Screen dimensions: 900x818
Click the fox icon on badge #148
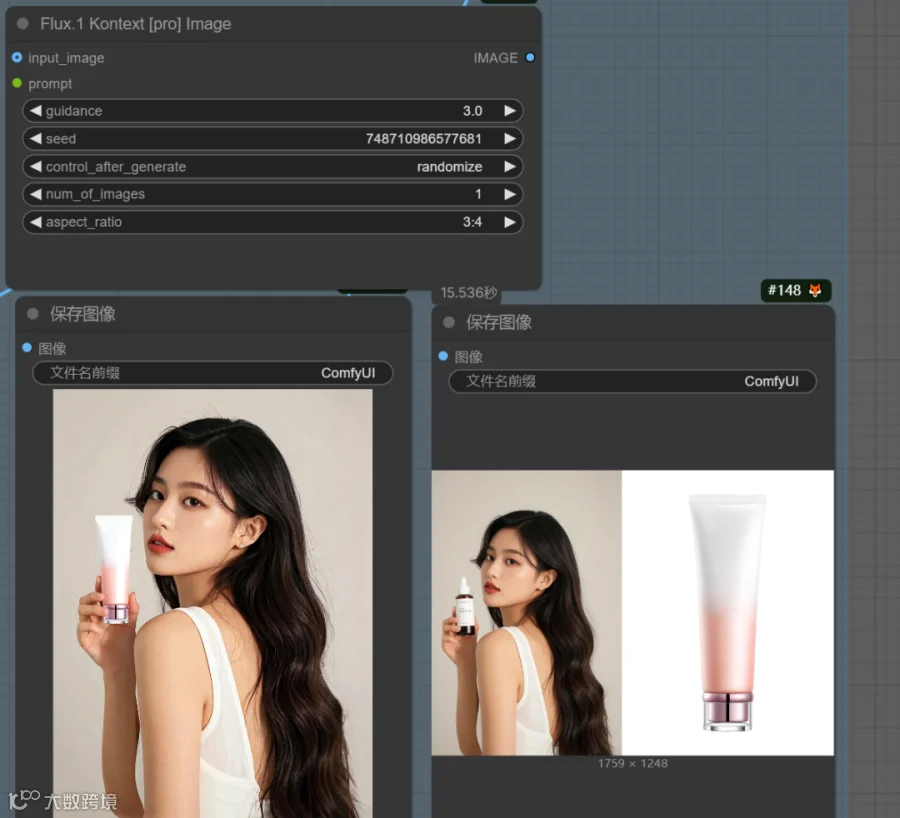(814, 290)
